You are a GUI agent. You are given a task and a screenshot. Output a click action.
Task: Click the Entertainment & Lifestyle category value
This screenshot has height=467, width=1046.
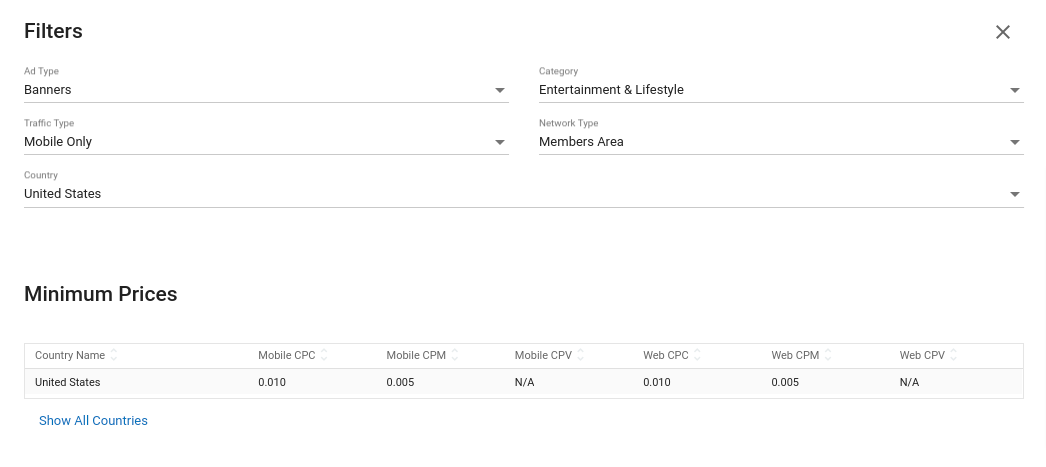click(x=611, y=90)
